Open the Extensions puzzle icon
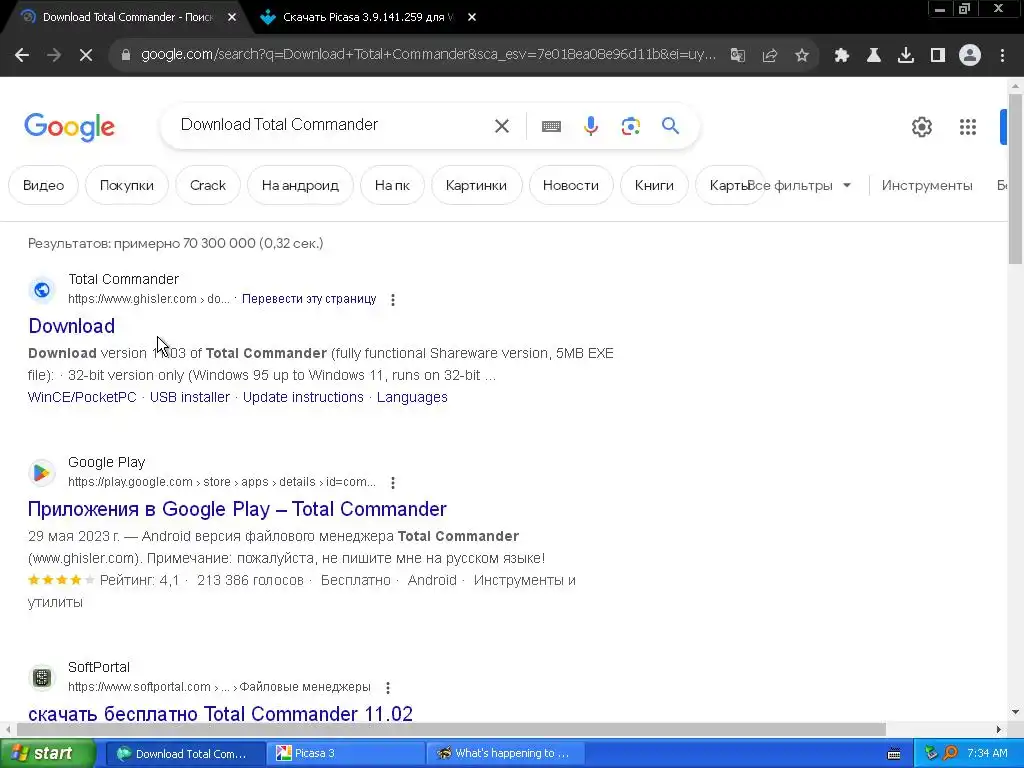This screenshot has height=768, width=1024. pos(842,56)
